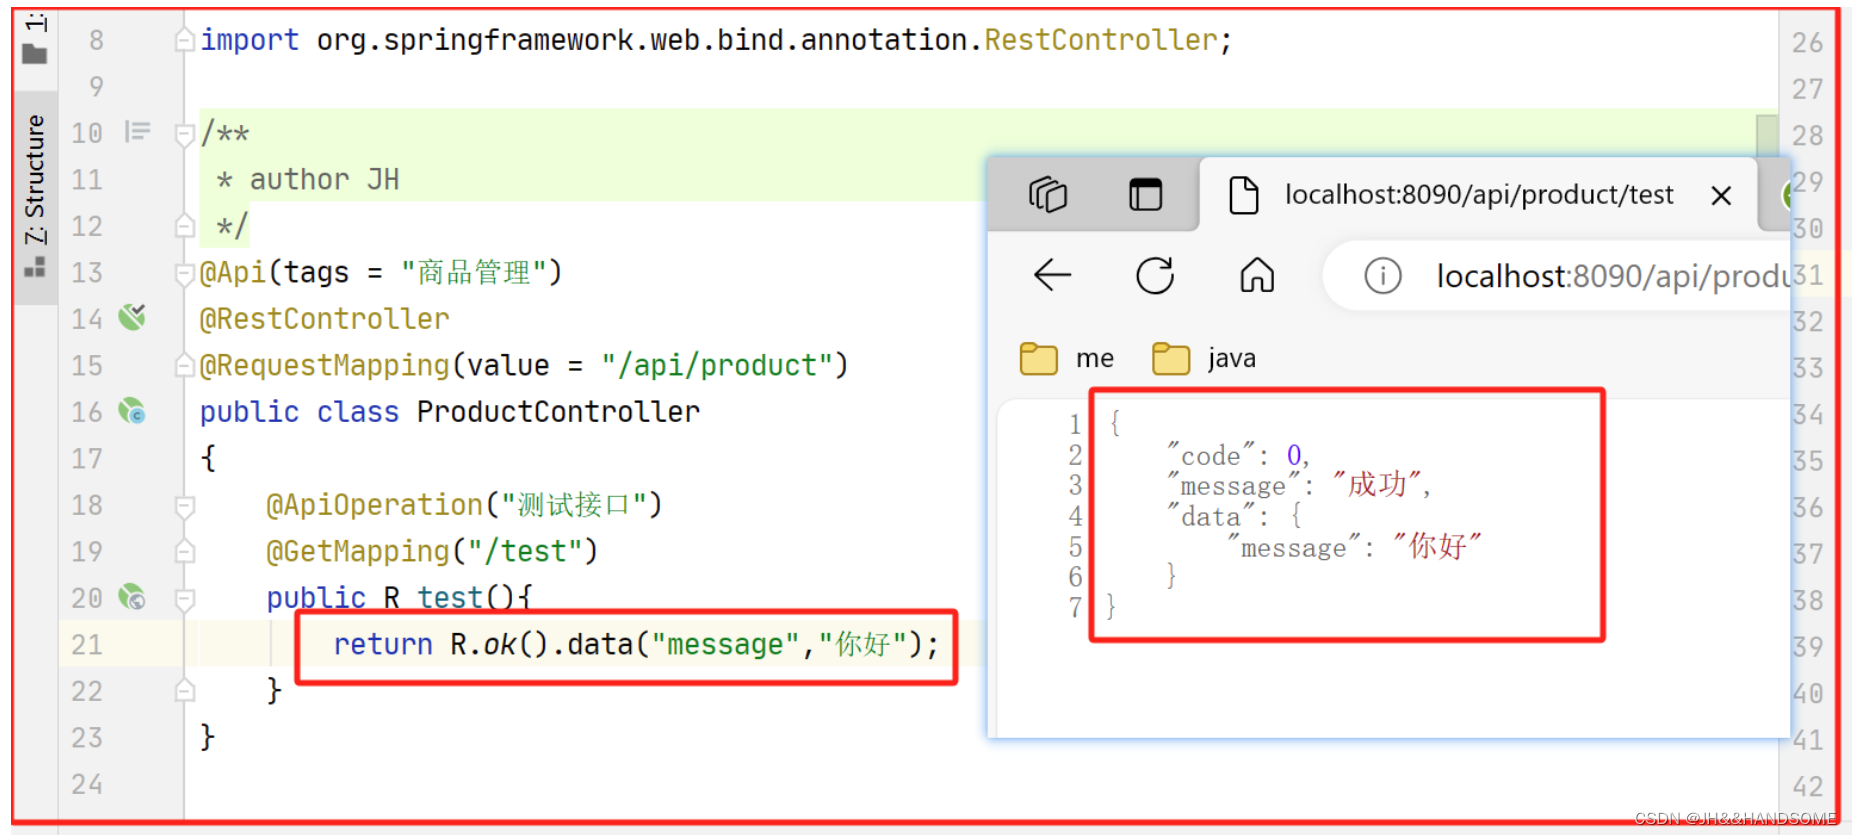Click the browser address bar URL

point(1612,276)
